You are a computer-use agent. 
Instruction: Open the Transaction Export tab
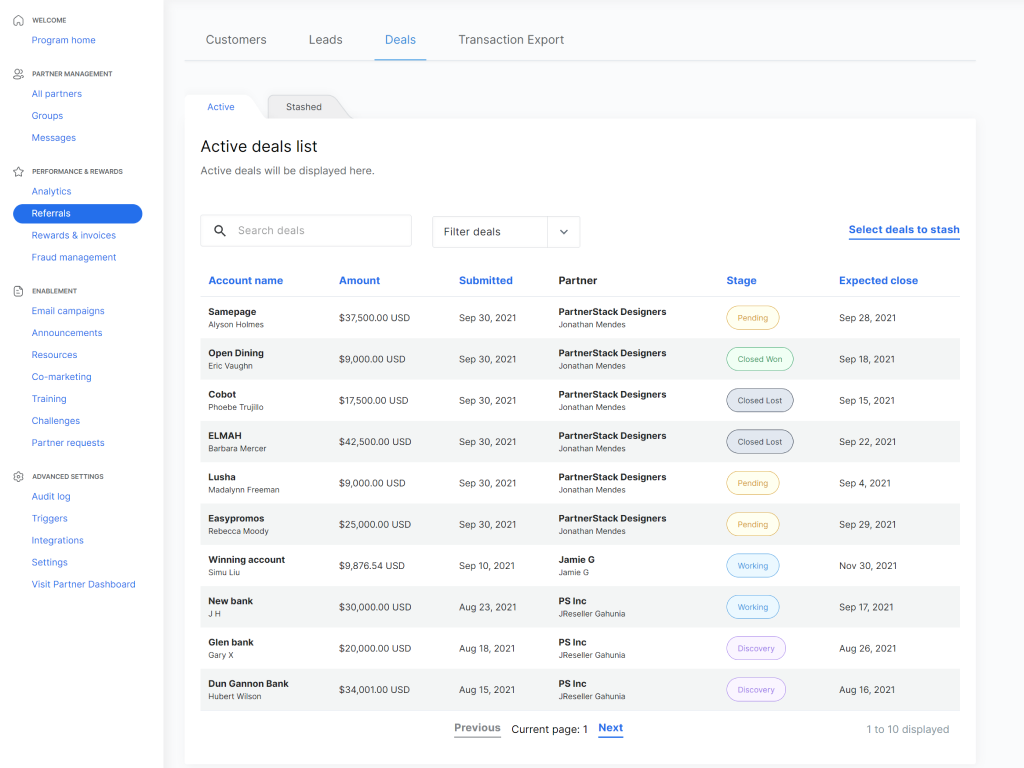(x=511, y=40)
